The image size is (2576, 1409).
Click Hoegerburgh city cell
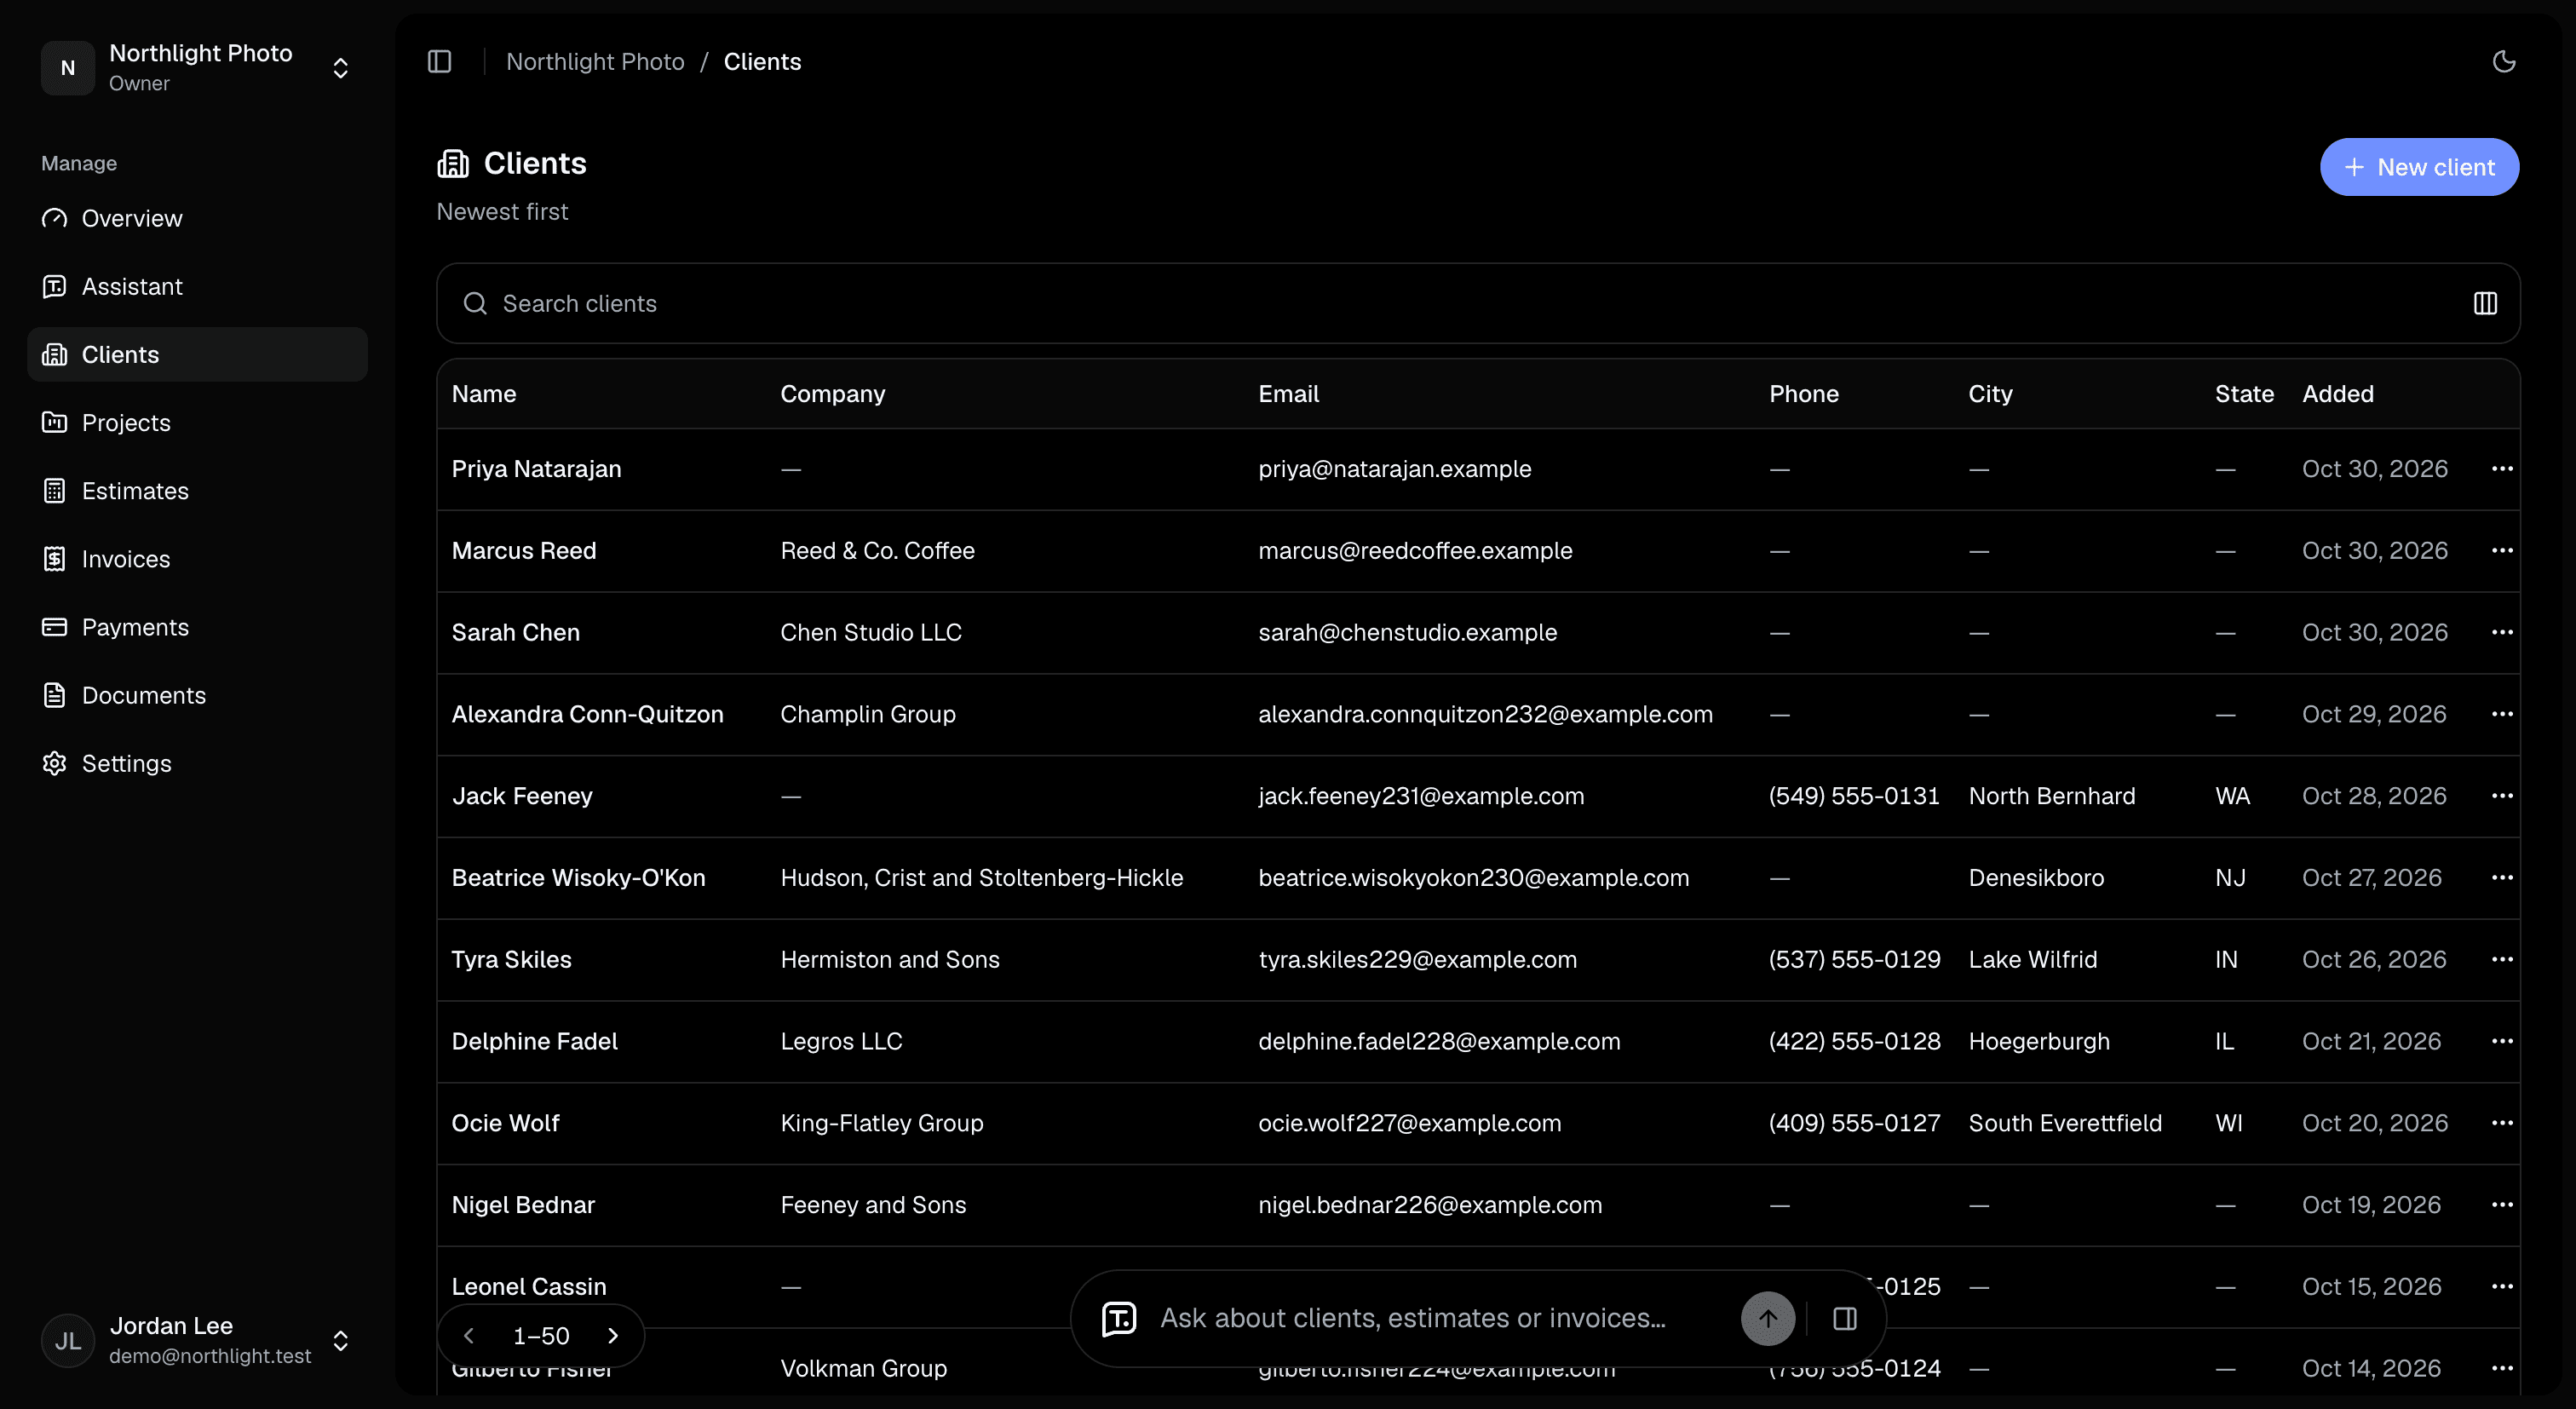point(2039,1041)
